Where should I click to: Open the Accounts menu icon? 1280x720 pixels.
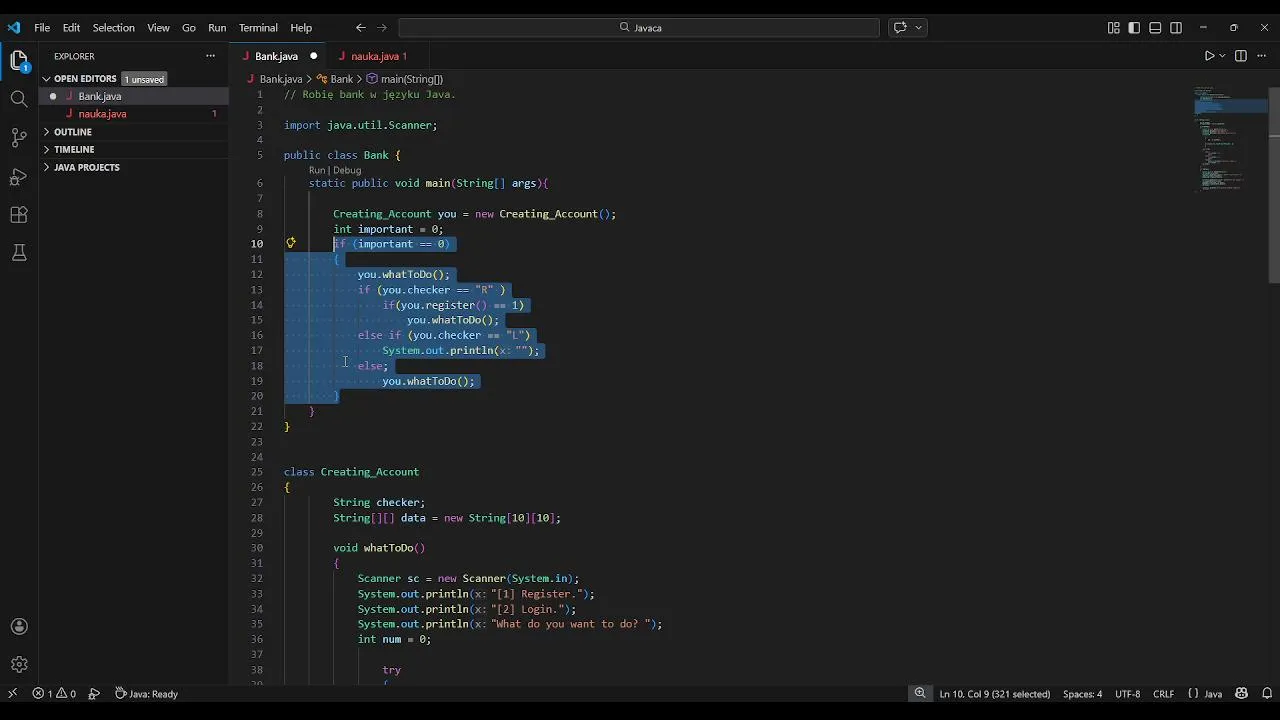pyautogui.click(x=19, y=627)
